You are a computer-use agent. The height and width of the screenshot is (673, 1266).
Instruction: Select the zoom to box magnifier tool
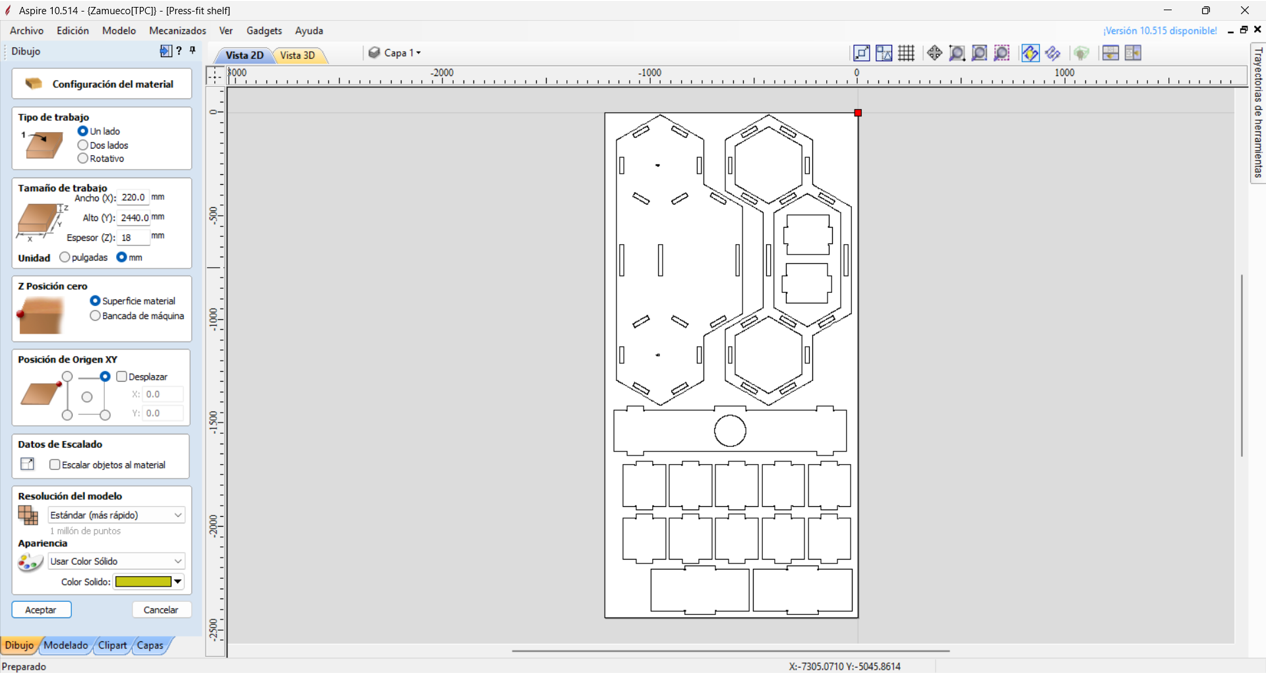(x=957, y=53)
